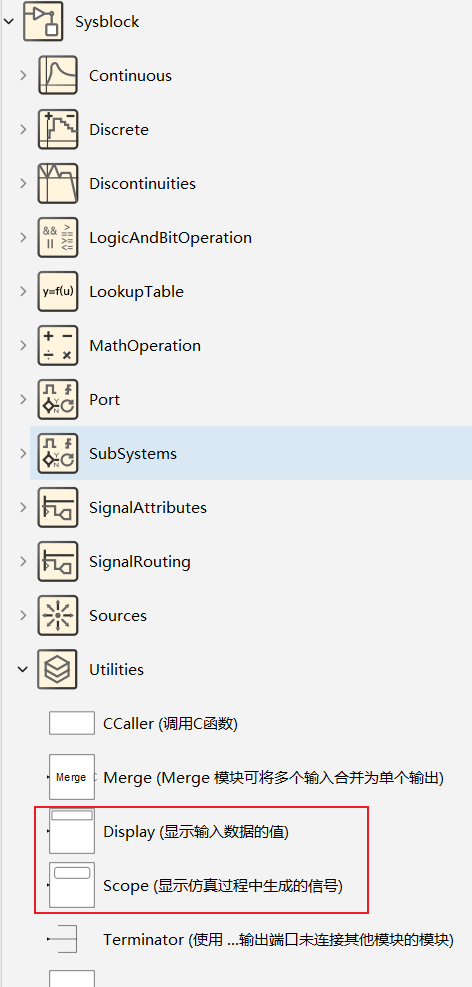The width and height of the screenshot is (472, 987).
Task: Expand the Port category chevron
Action: pyautogui.click(x=23, y=399)
